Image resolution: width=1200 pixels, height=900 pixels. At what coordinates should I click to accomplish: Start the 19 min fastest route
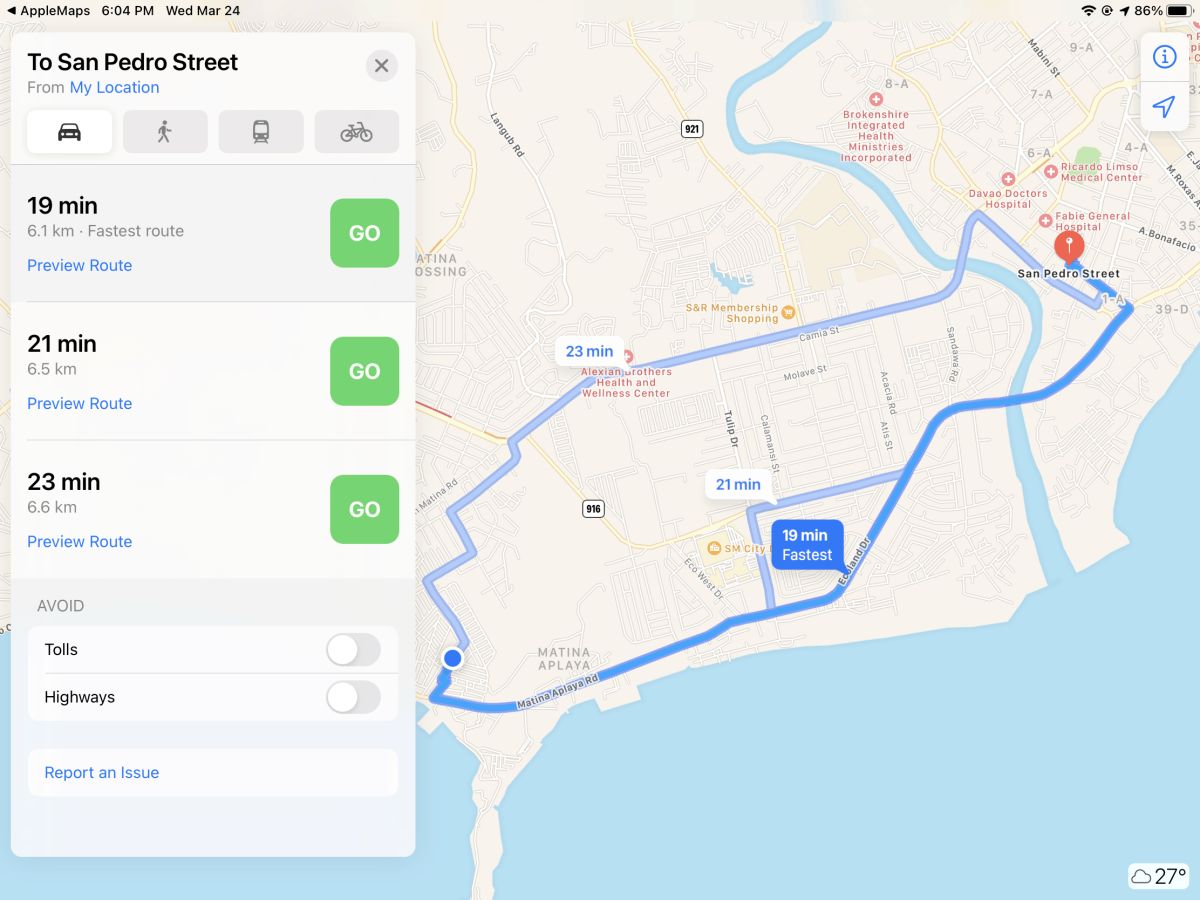364,233
